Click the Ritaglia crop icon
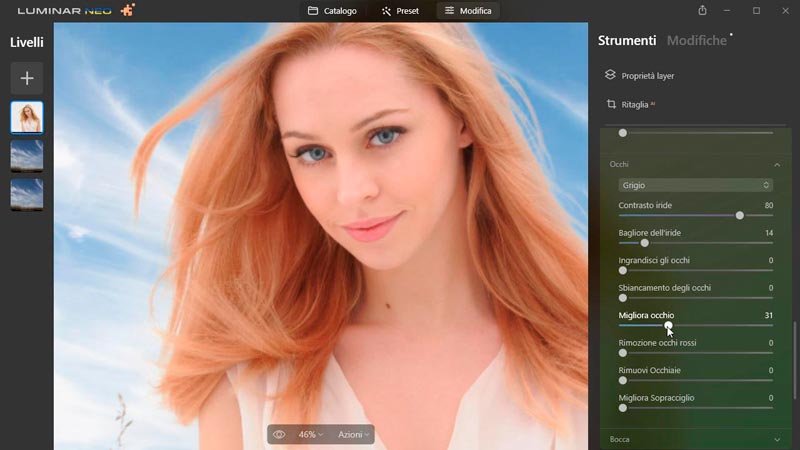Screen dimensions: 800x450 611,104
